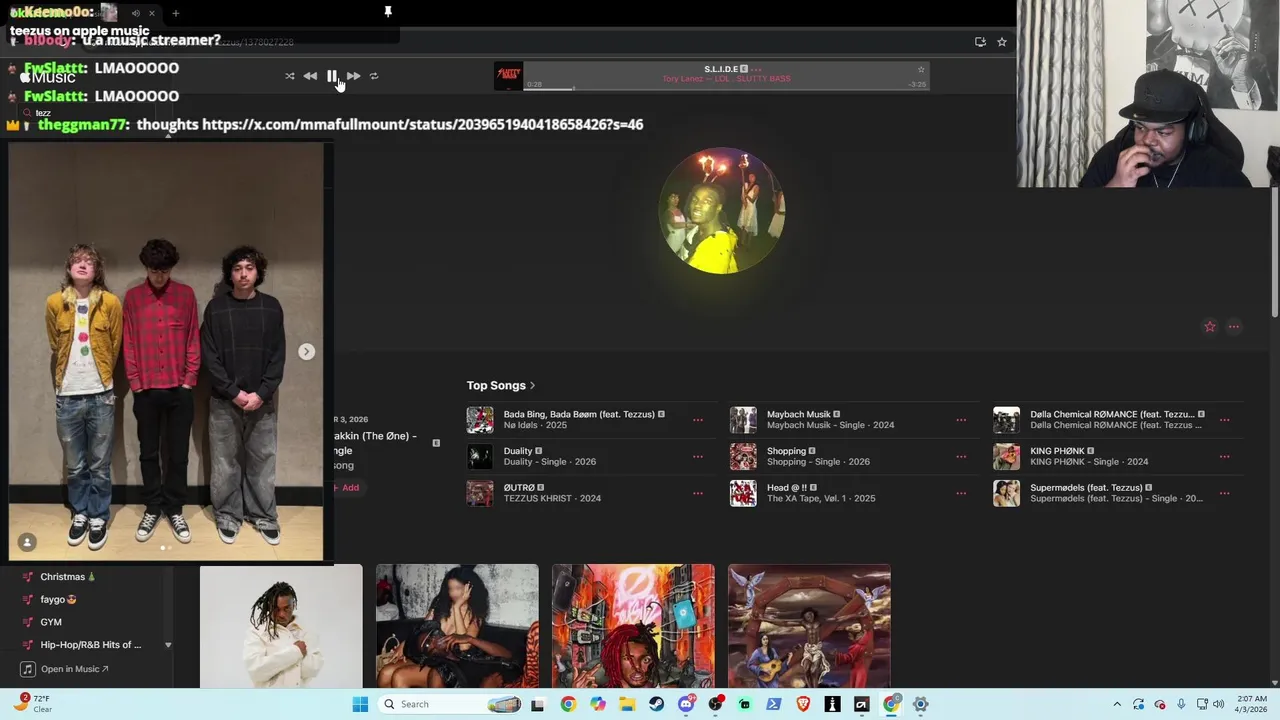Open a new browser tab
This screenshot has width=1280, height=720.
175,13
